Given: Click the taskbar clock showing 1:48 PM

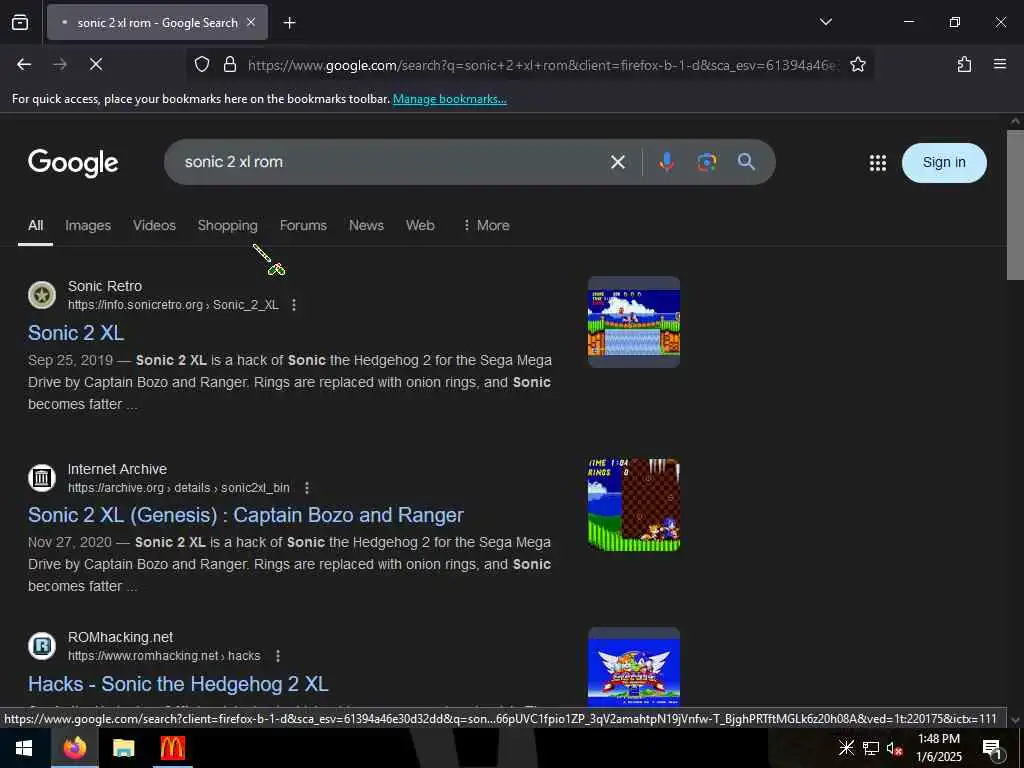Looking at the screenshot, I should 938,748.
